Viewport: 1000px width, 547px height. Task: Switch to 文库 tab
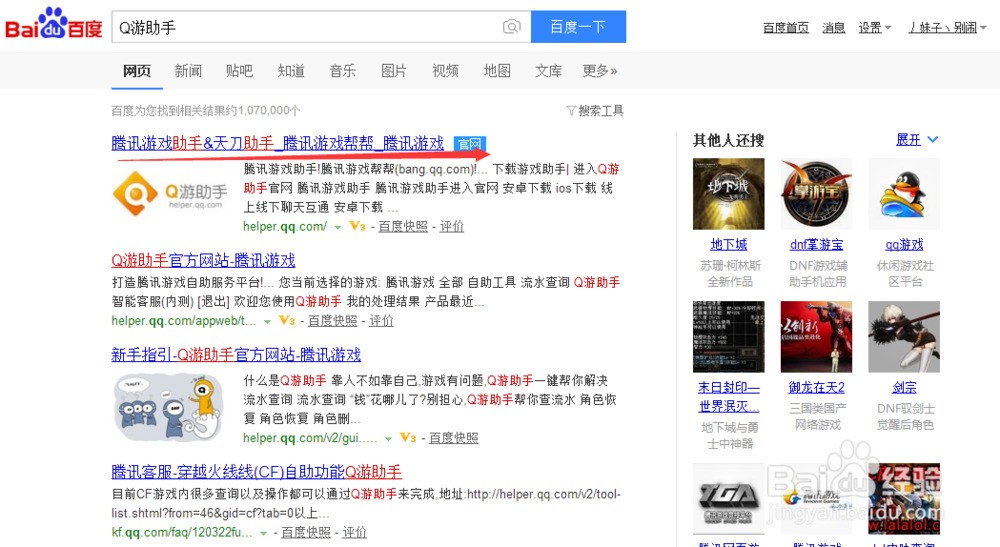(548, 71)
